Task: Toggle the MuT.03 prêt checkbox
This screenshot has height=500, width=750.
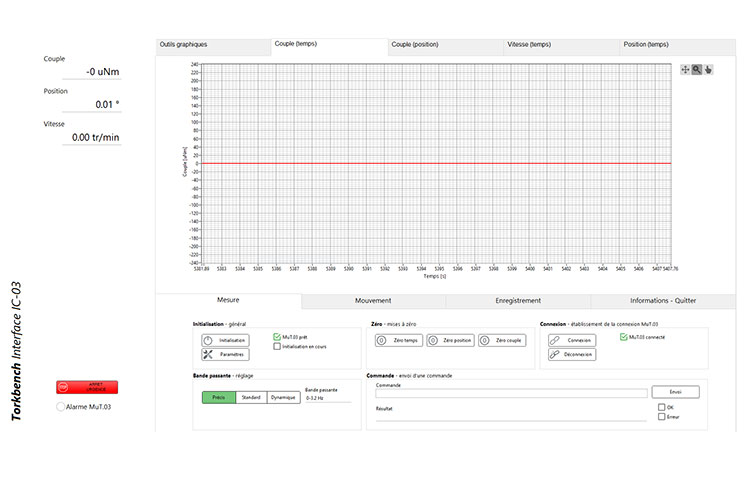Action: coord(276,337)
